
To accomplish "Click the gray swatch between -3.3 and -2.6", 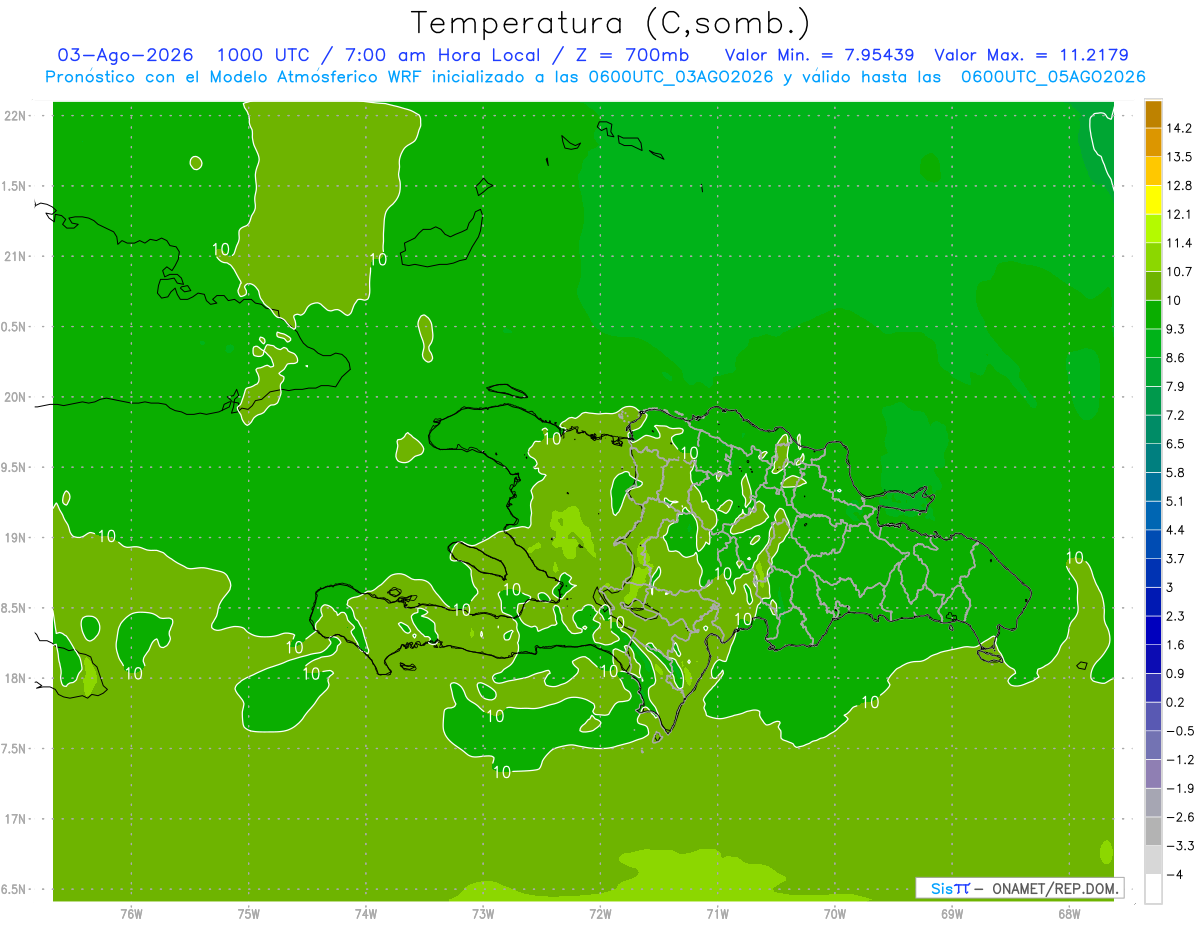I will tap(1153, 832).
